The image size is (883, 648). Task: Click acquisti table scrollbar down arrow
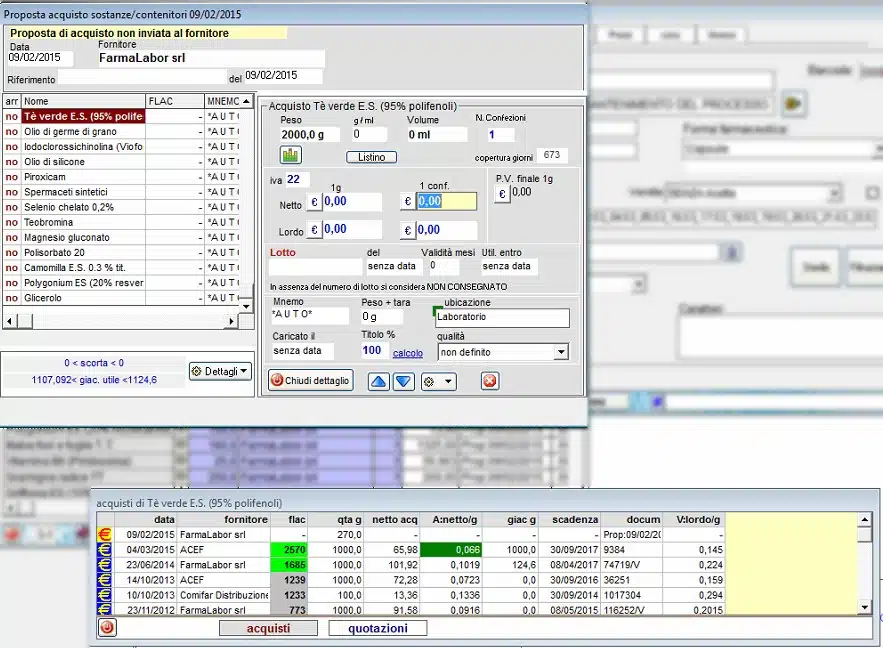[864, 607]
